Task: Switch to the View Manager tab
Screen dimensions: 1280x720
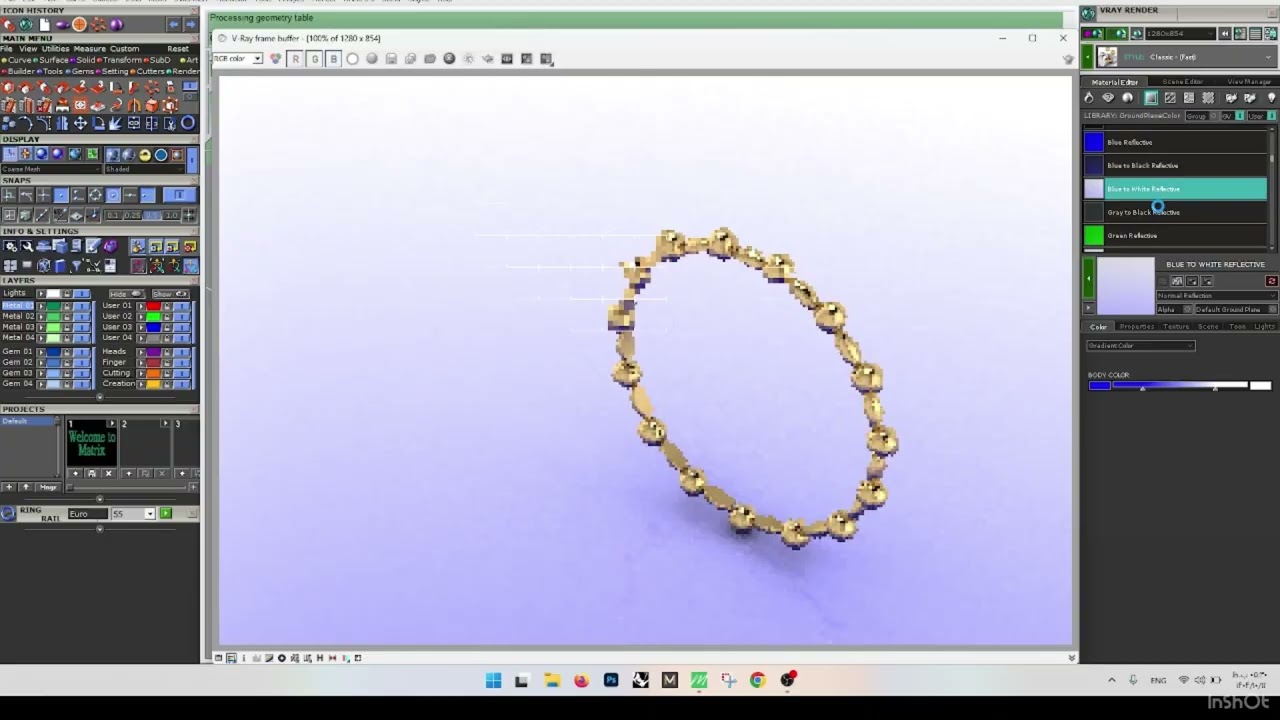Action: coord(1249,82)
